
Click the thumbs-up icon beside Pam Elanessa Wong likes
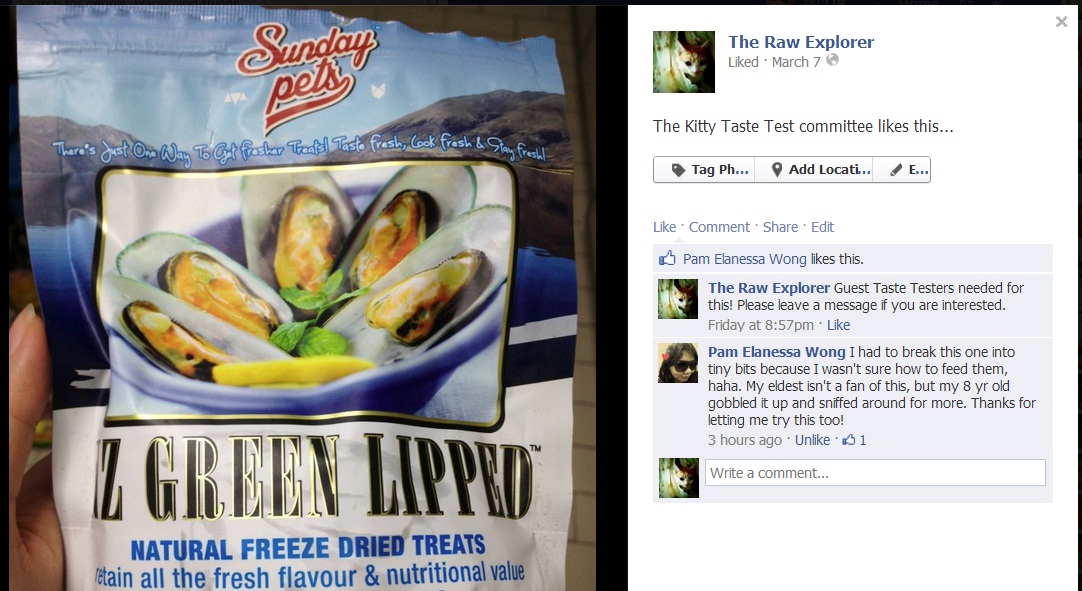tap(667, 259)
